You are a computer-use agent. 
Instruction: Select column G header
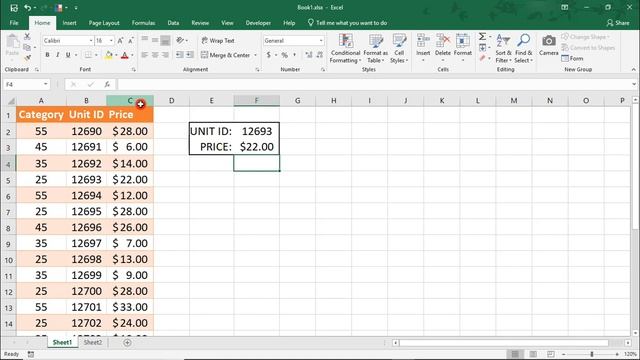click(x=298, y=100)
